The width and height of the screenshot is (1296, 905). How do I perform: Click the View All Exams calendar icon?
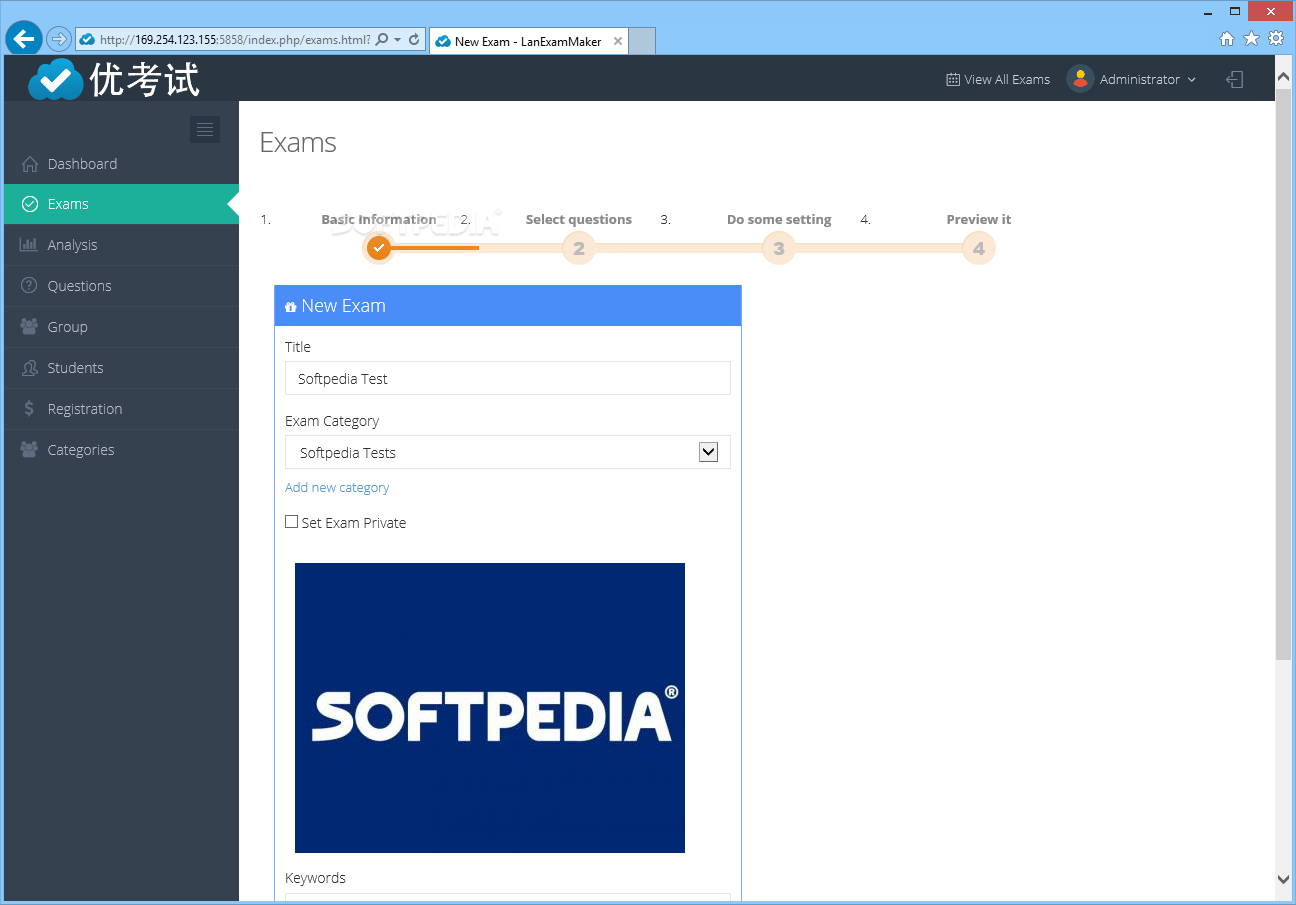pos(953,79)
